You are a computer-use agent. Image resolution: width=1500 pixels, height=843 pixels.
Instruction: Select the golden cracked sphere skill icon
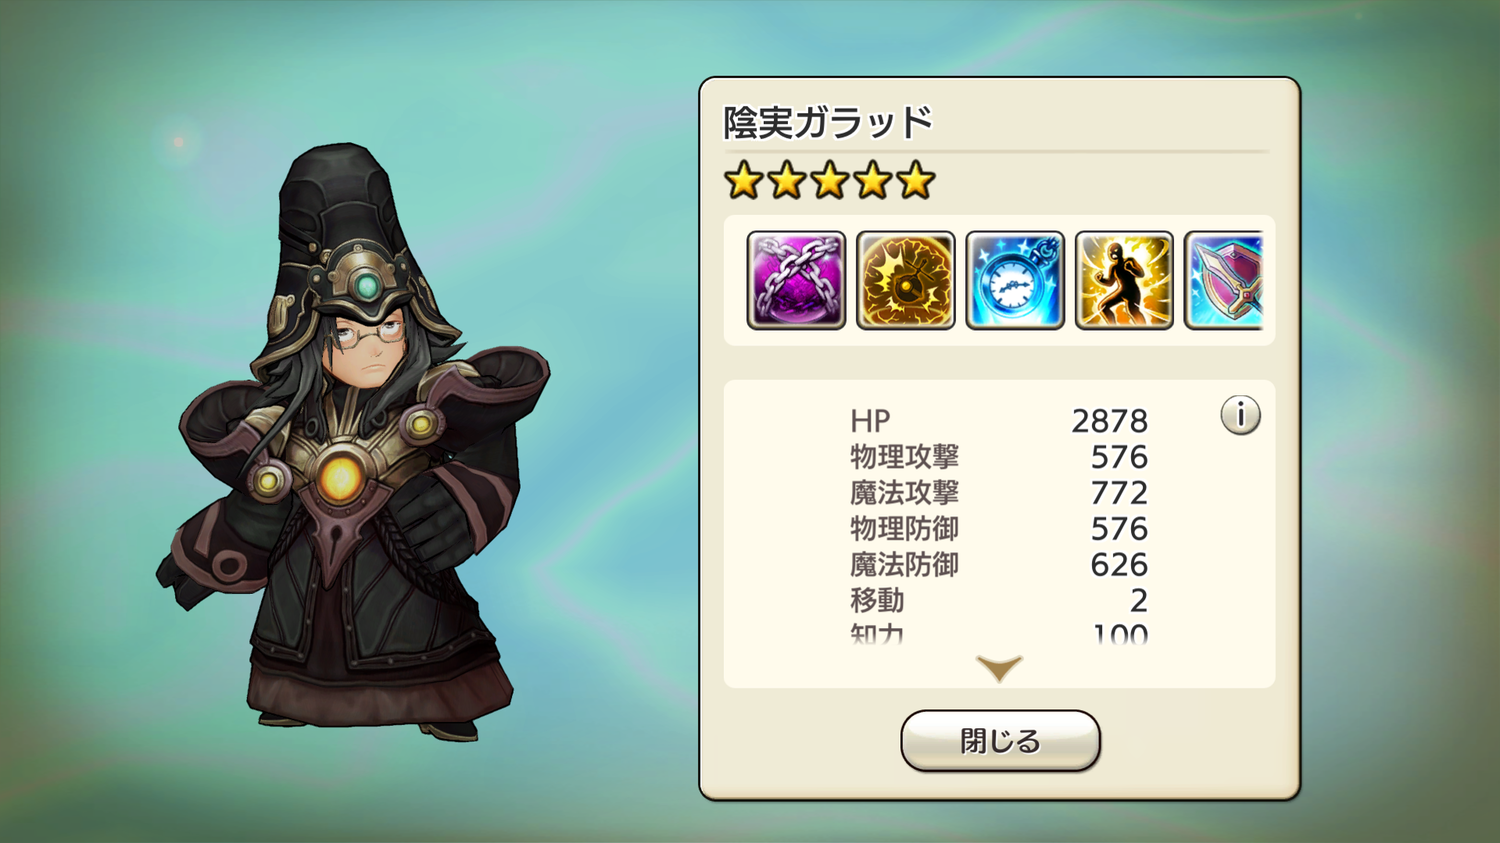[x=906, y=280]
